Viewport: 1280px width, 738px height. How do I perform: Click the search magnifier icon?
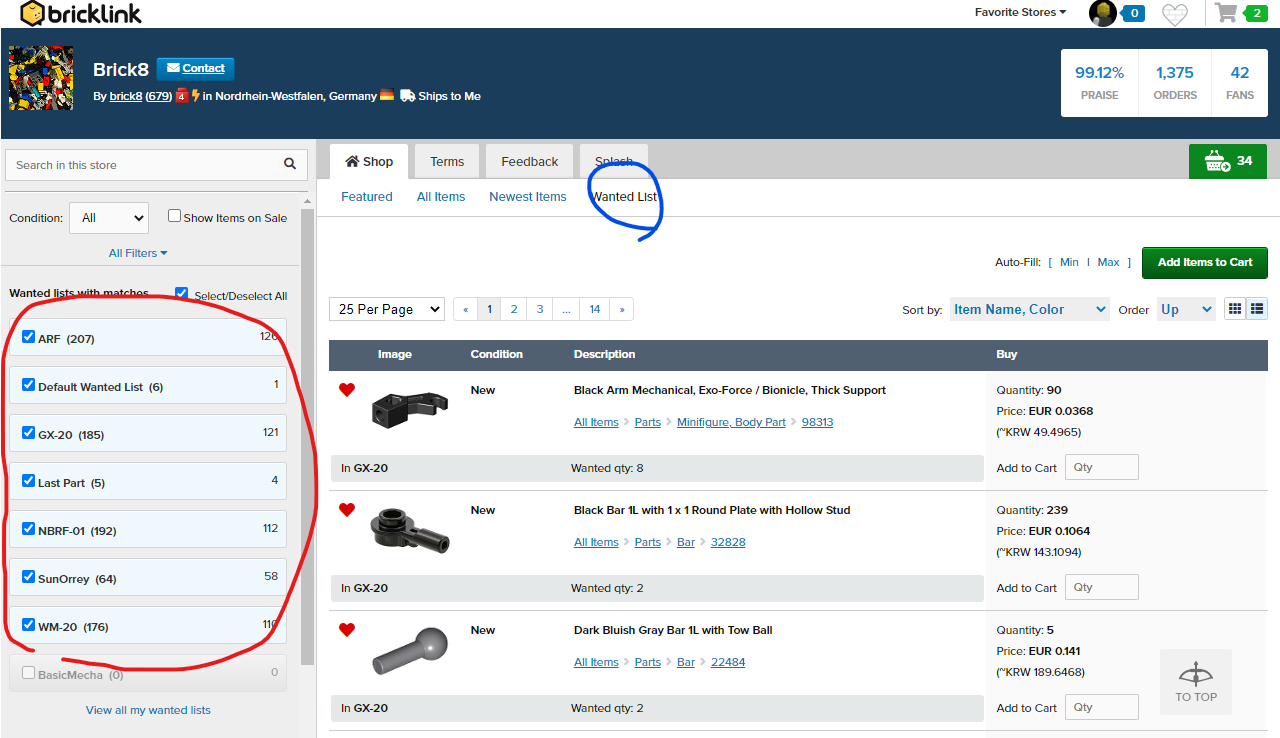coord(290,164)
